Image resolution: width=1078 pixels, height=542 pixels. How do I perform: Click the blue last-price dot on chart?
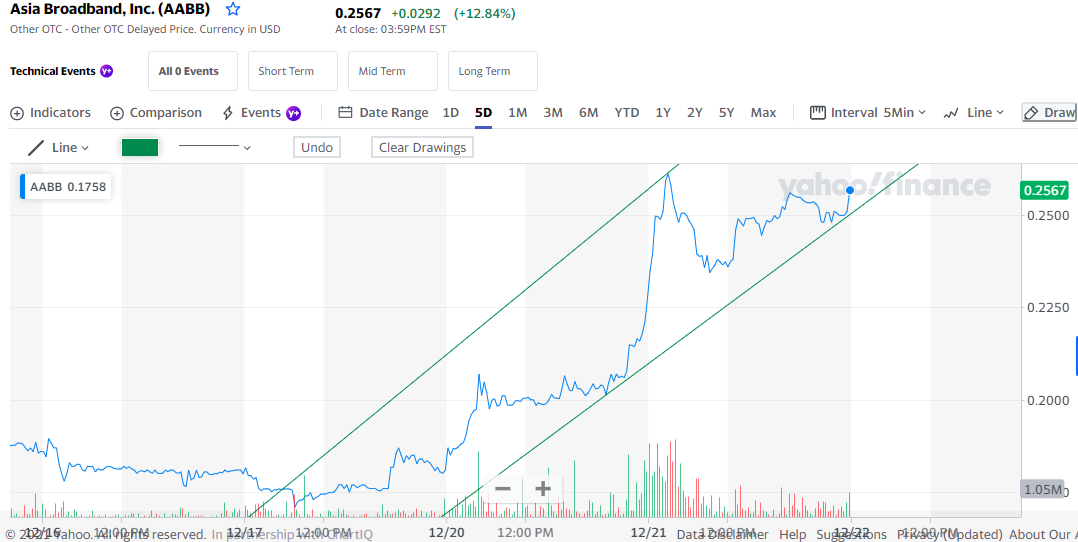(850, 190)
